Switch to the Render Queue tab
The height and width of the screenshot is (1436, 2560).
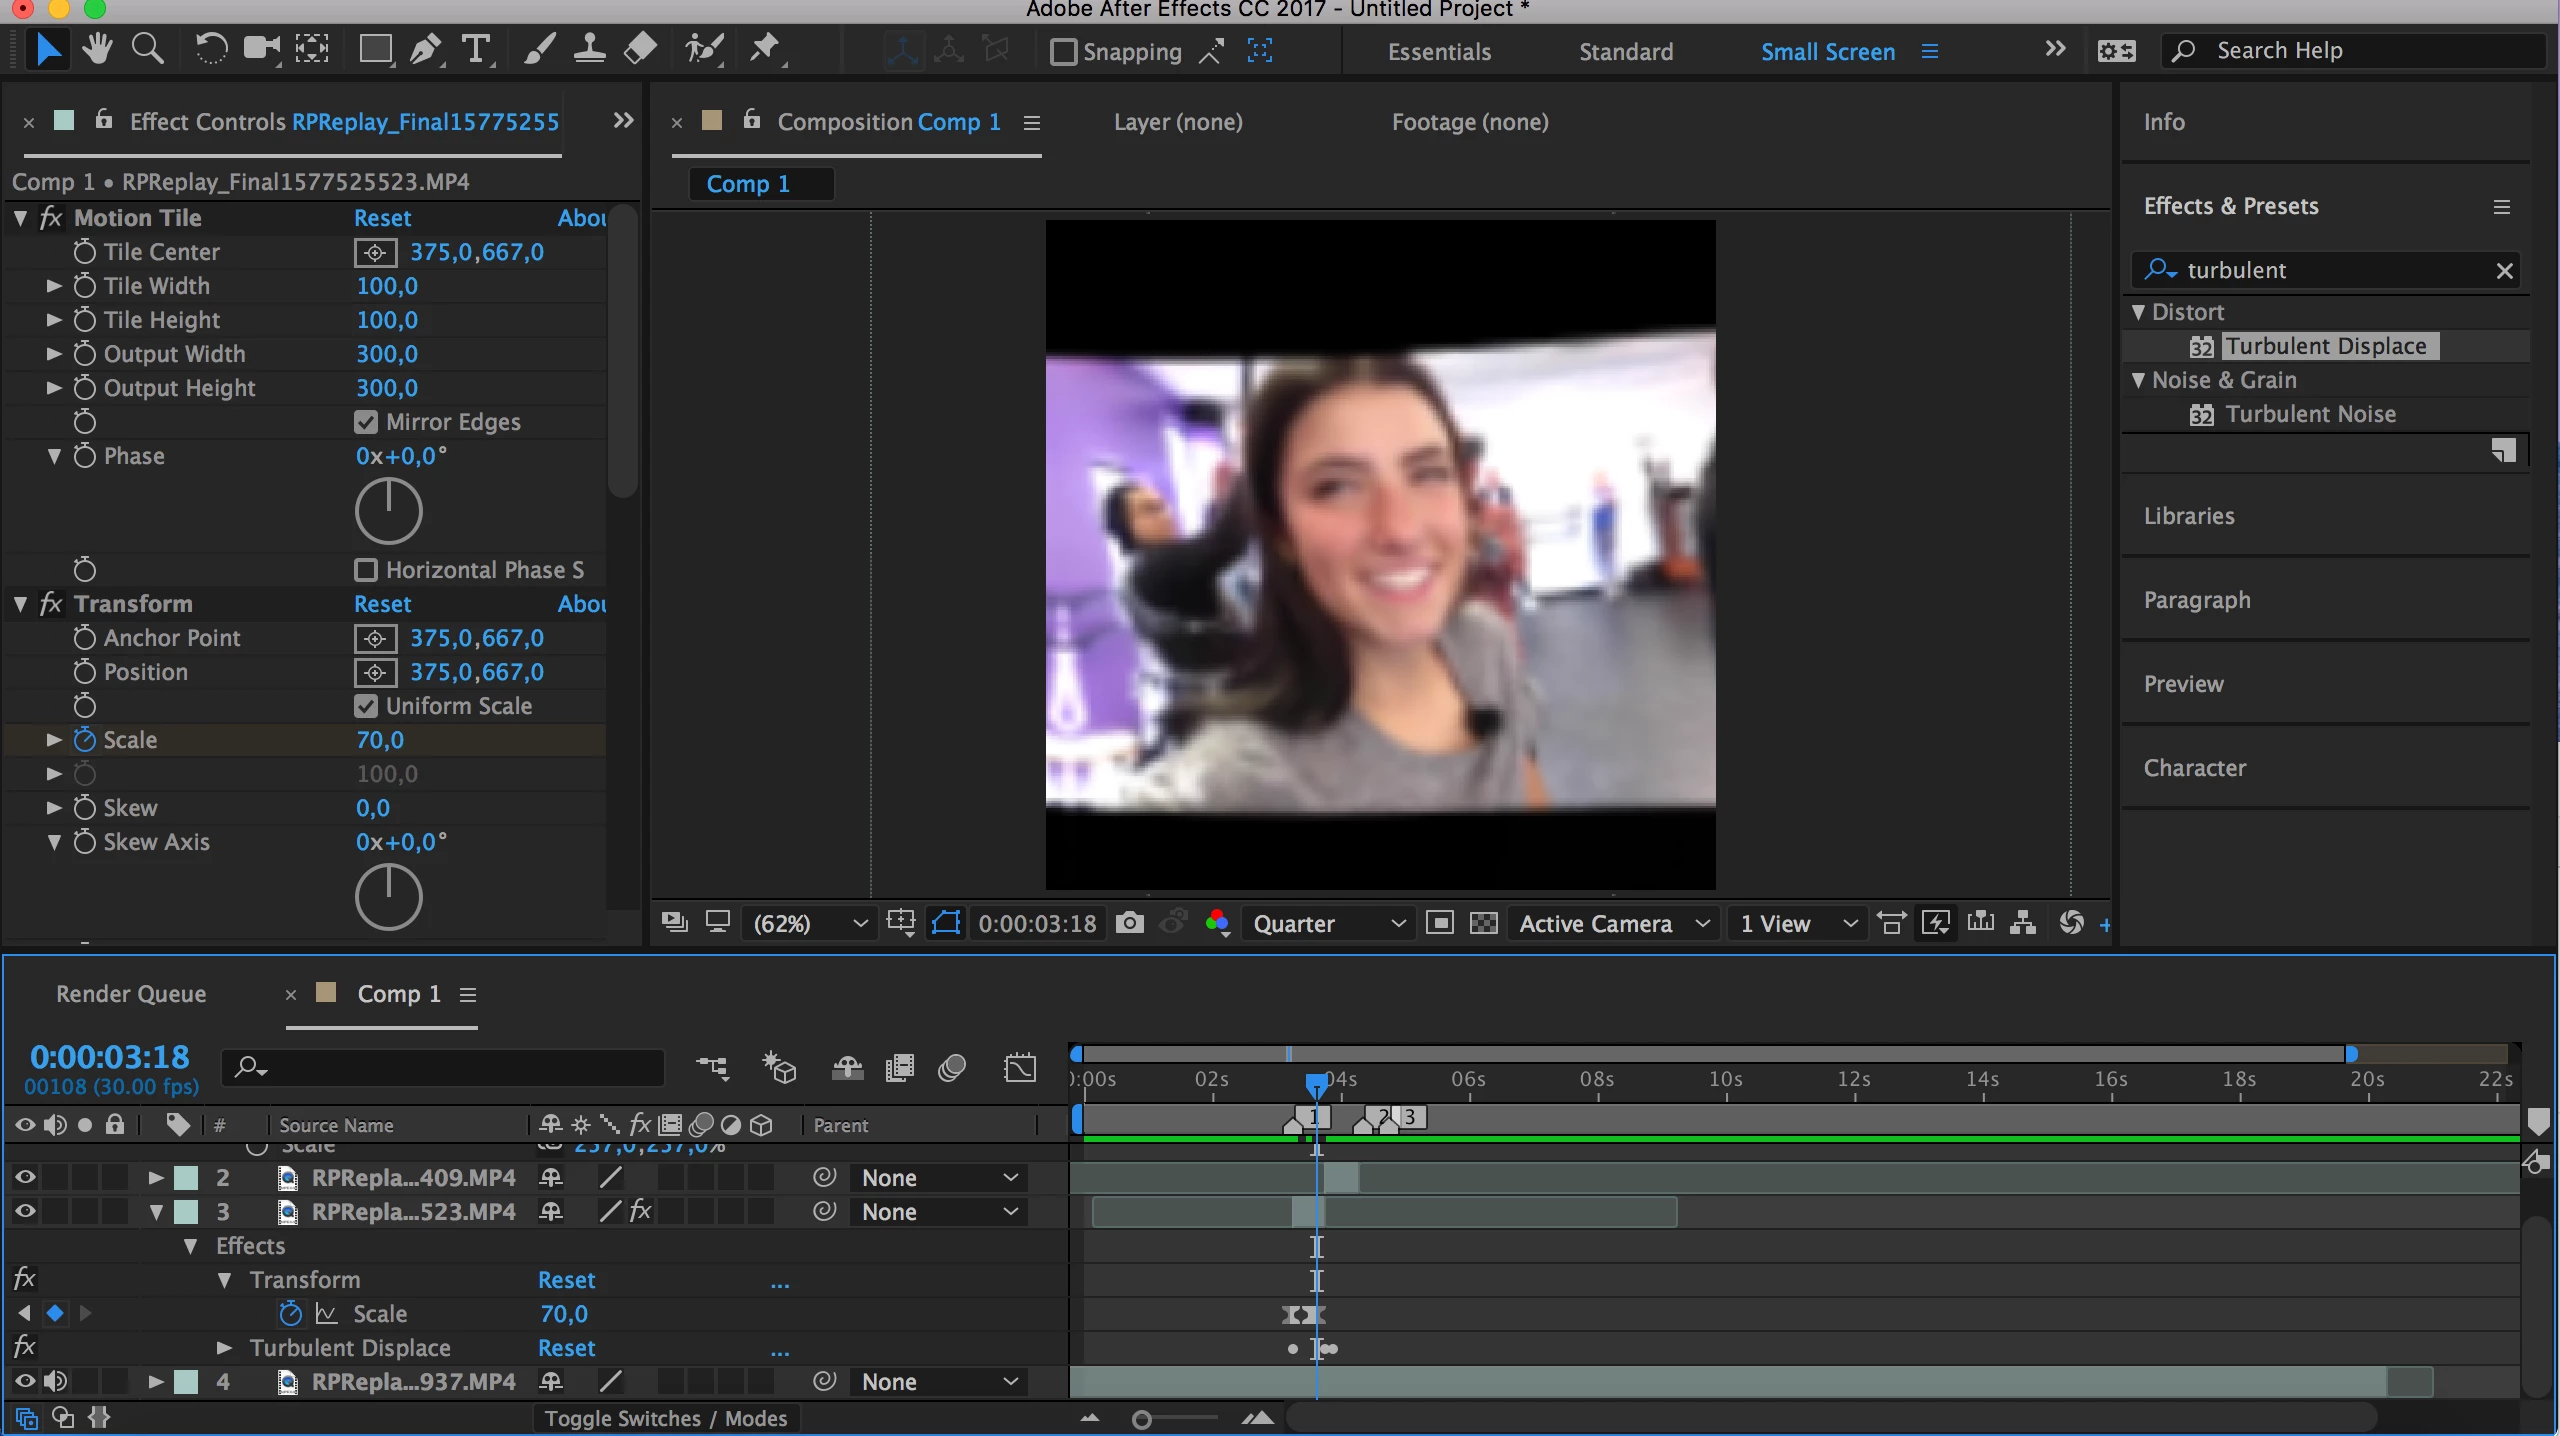pos(131,994)
